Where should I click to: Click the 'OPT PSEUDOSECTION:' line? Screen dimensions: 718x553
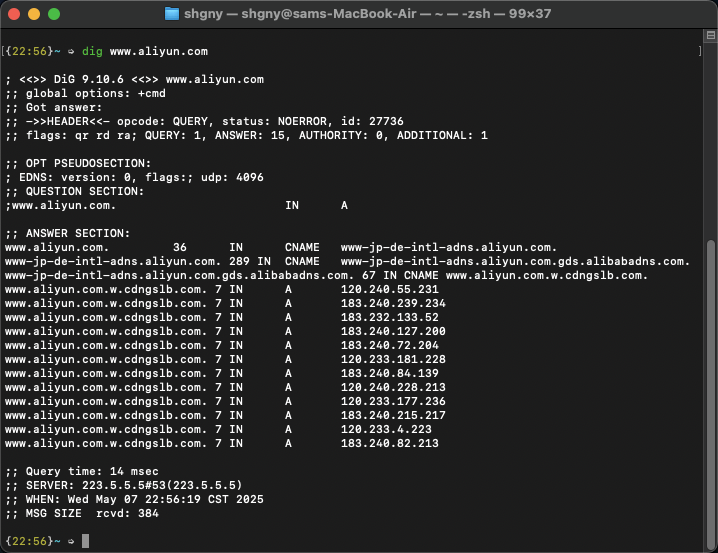pyautogui.click(x=78, y=163)
